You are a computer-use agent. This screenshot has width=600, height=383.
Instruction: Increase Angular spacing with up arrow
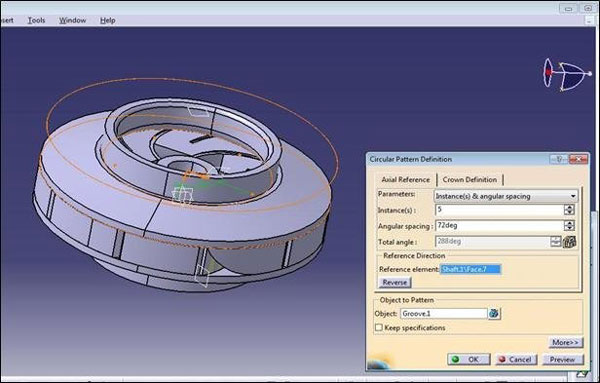pos(569,223)
